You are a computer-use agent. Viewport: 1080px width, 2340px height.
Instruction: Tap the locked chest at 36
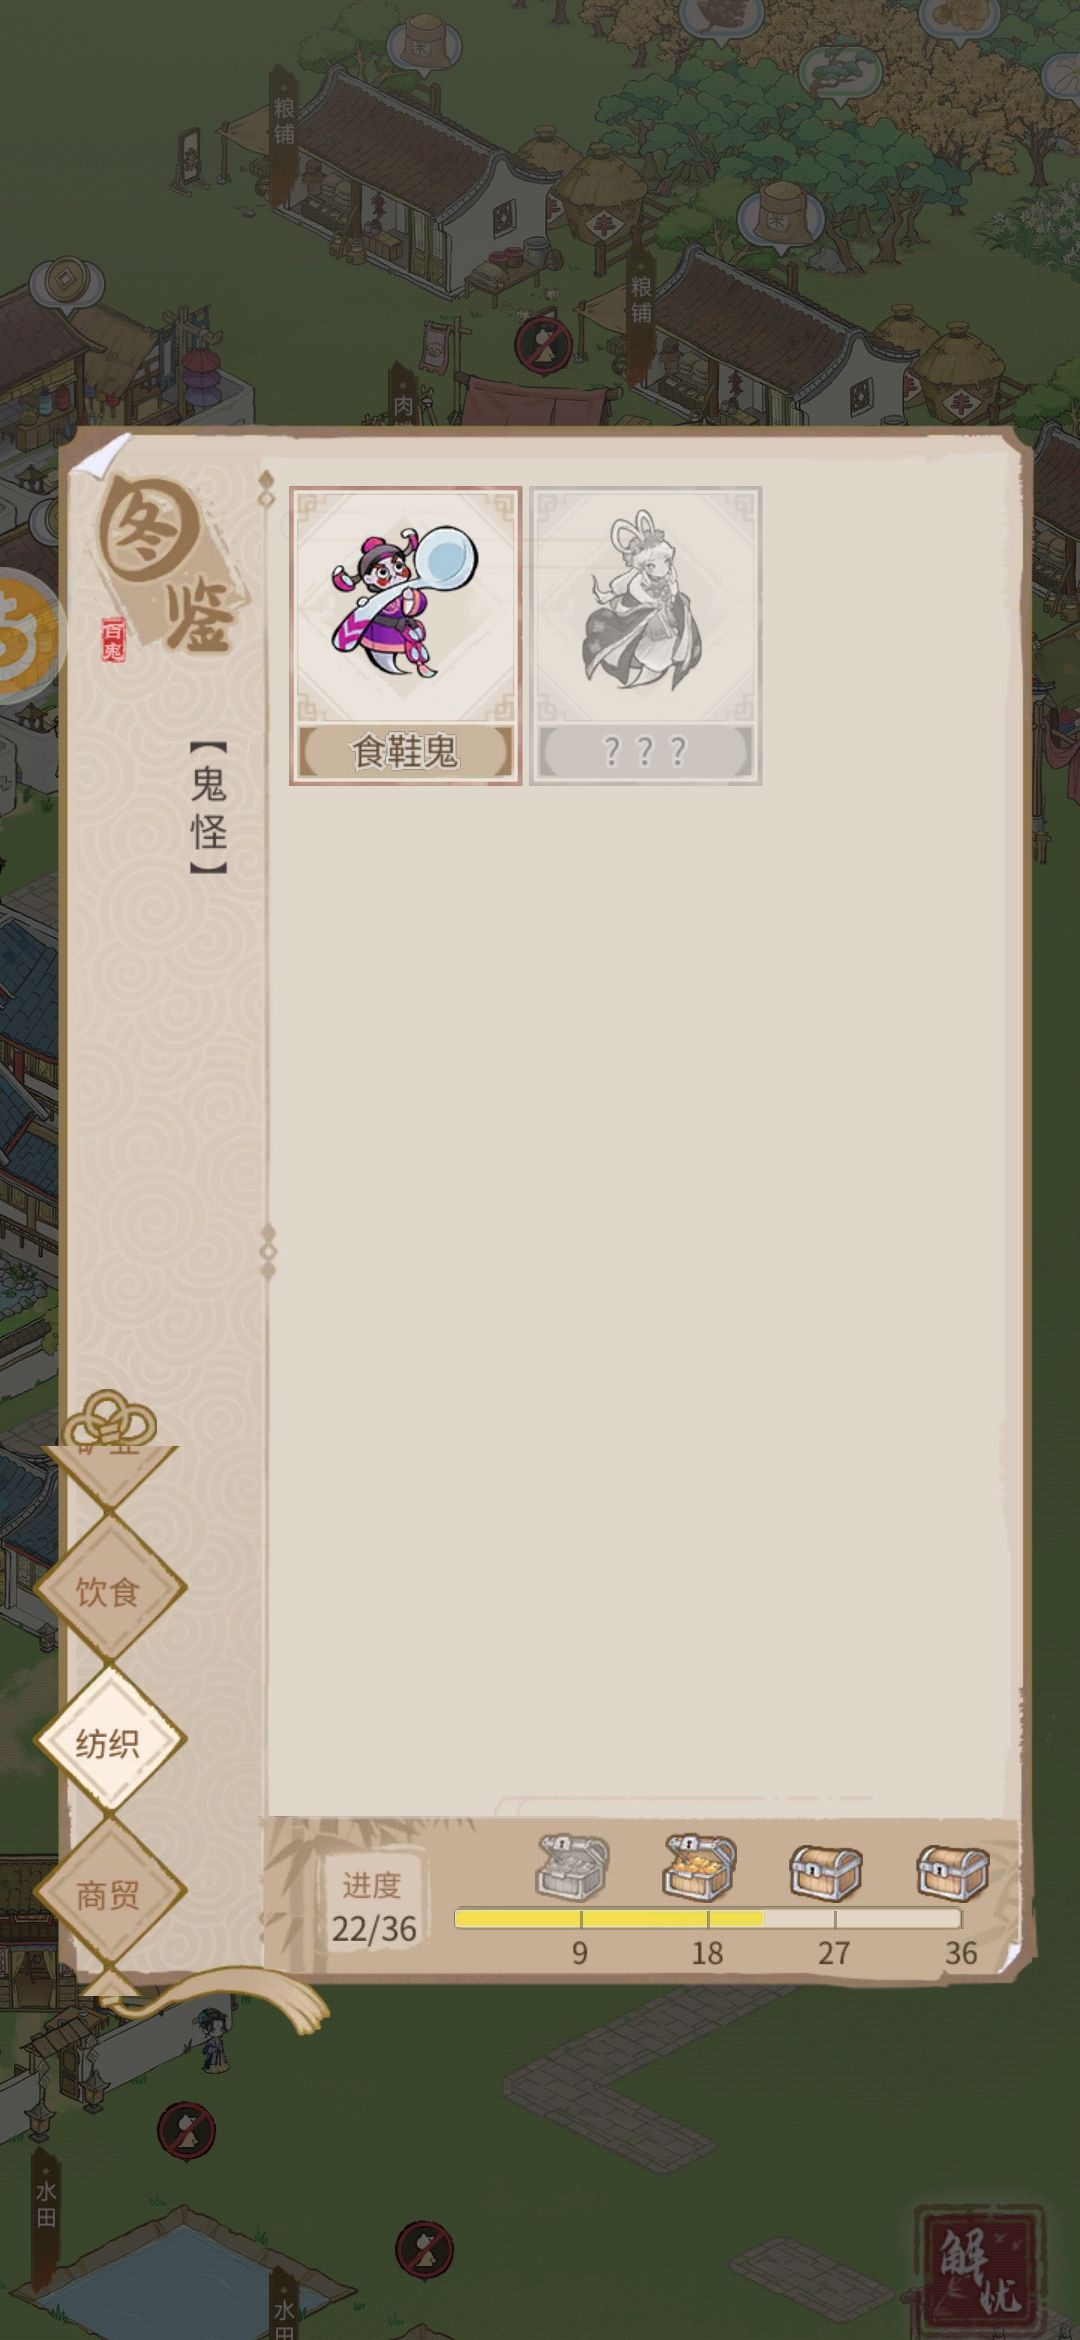[953, 1870]
